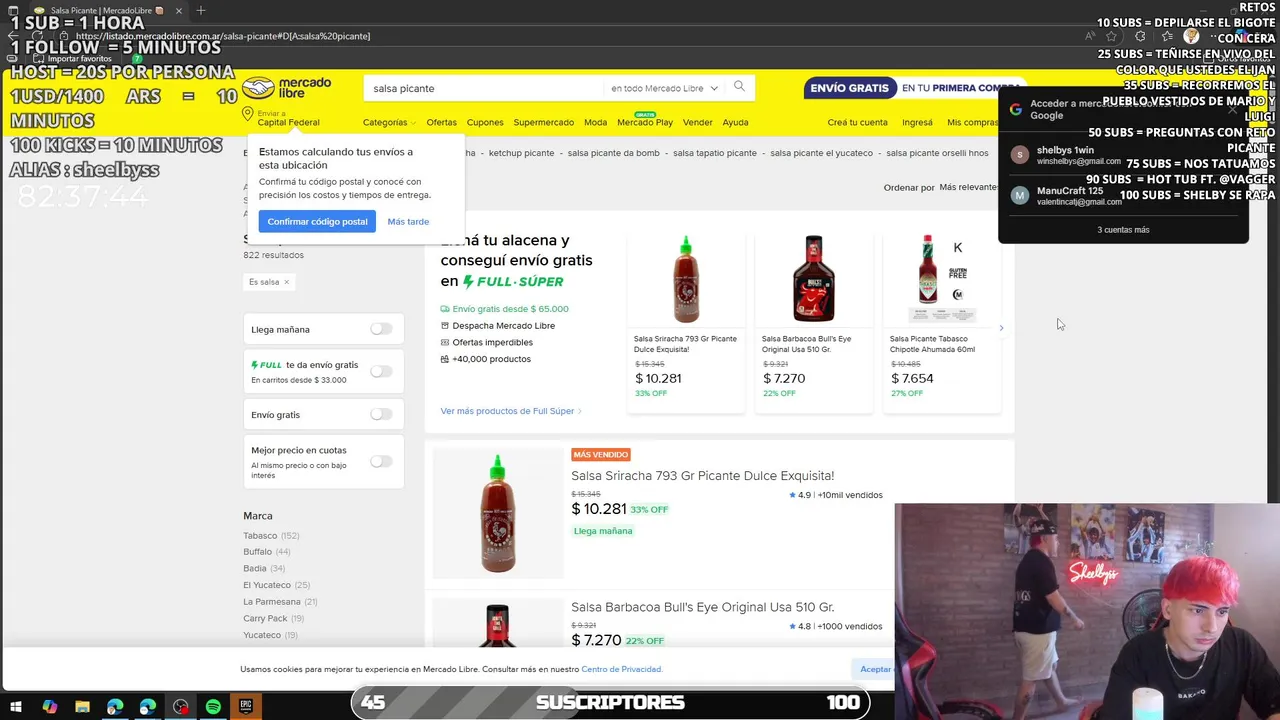Screen dimensions: 1280x720
Task: Open OBS Studio in the taskbar
Action: 181,706
